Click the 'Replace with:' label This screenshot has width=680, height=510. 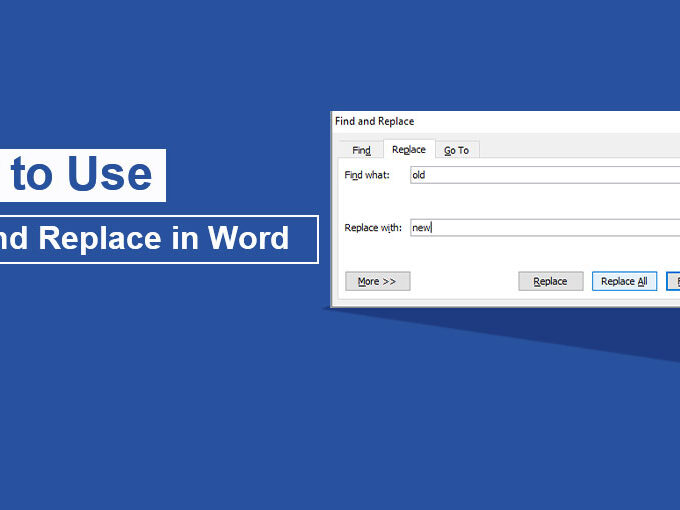coord(373,228)
